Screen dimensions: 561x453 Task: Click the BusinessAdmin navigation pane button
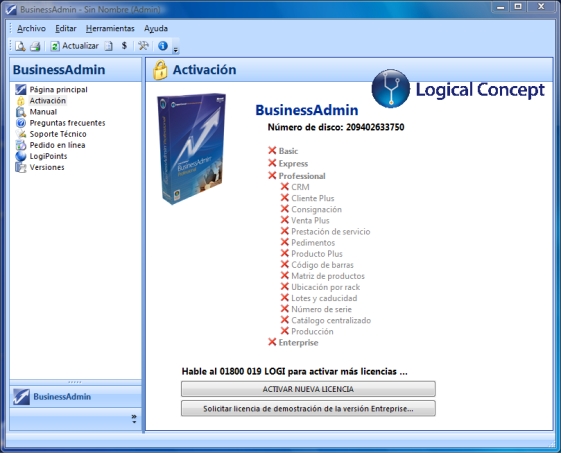pos(75,396)
